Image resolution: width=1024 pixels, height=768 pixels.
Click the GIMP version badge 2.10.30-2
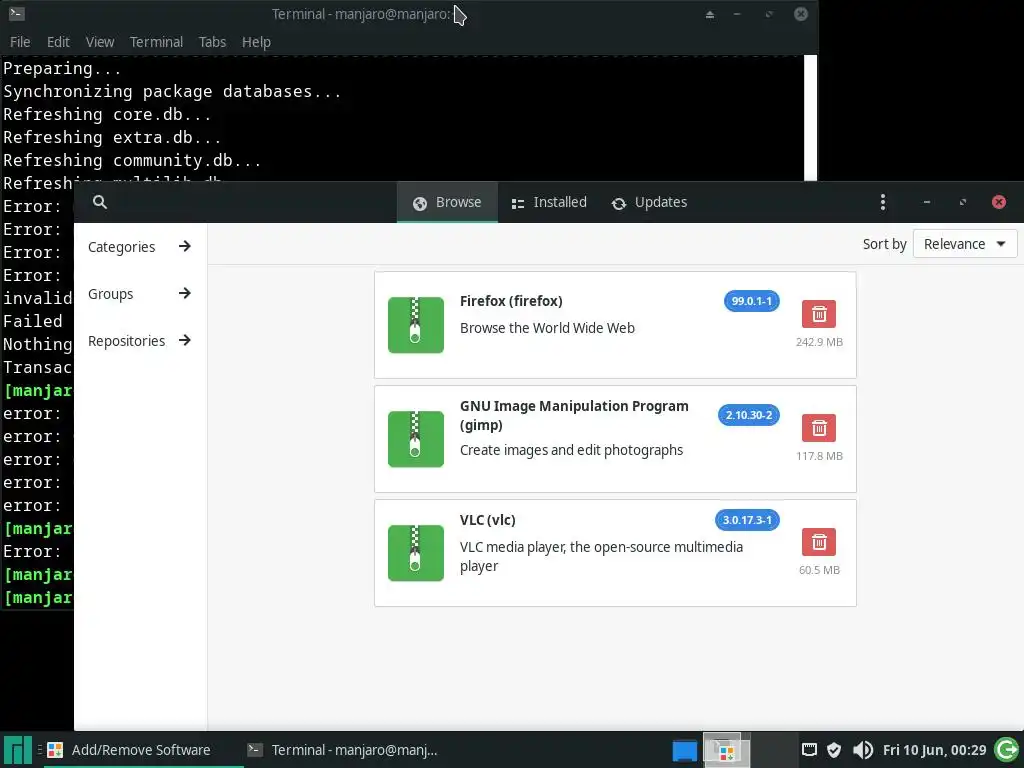point(748,415)
